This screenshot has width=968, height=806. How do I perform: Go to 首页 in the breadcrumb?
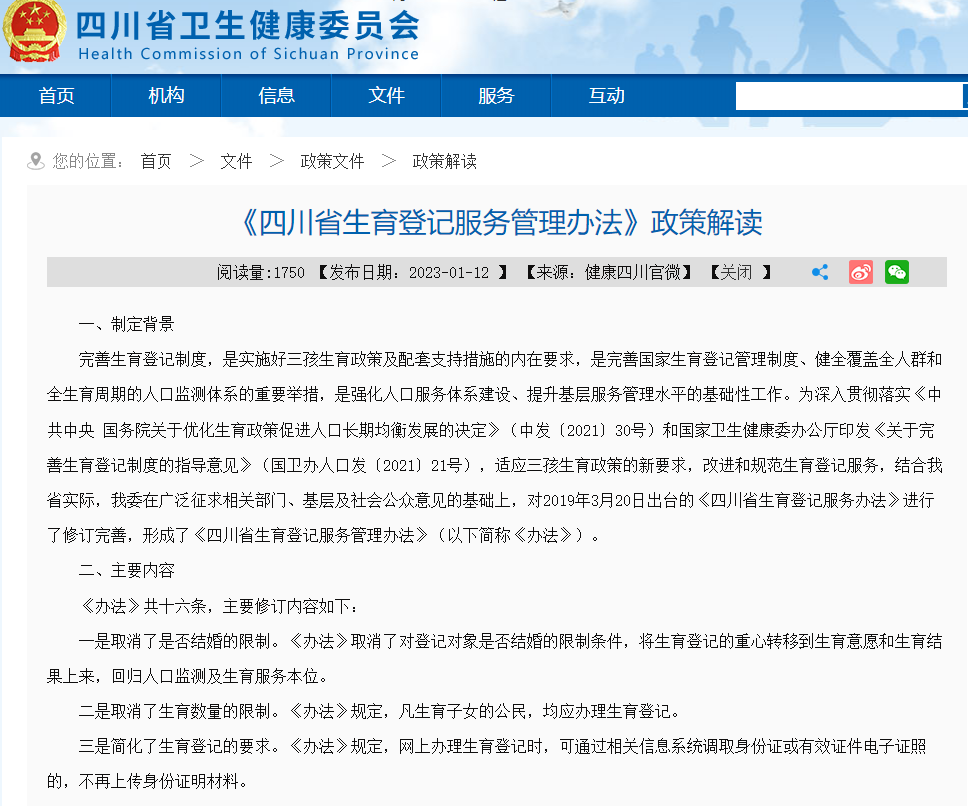(156, 162)
